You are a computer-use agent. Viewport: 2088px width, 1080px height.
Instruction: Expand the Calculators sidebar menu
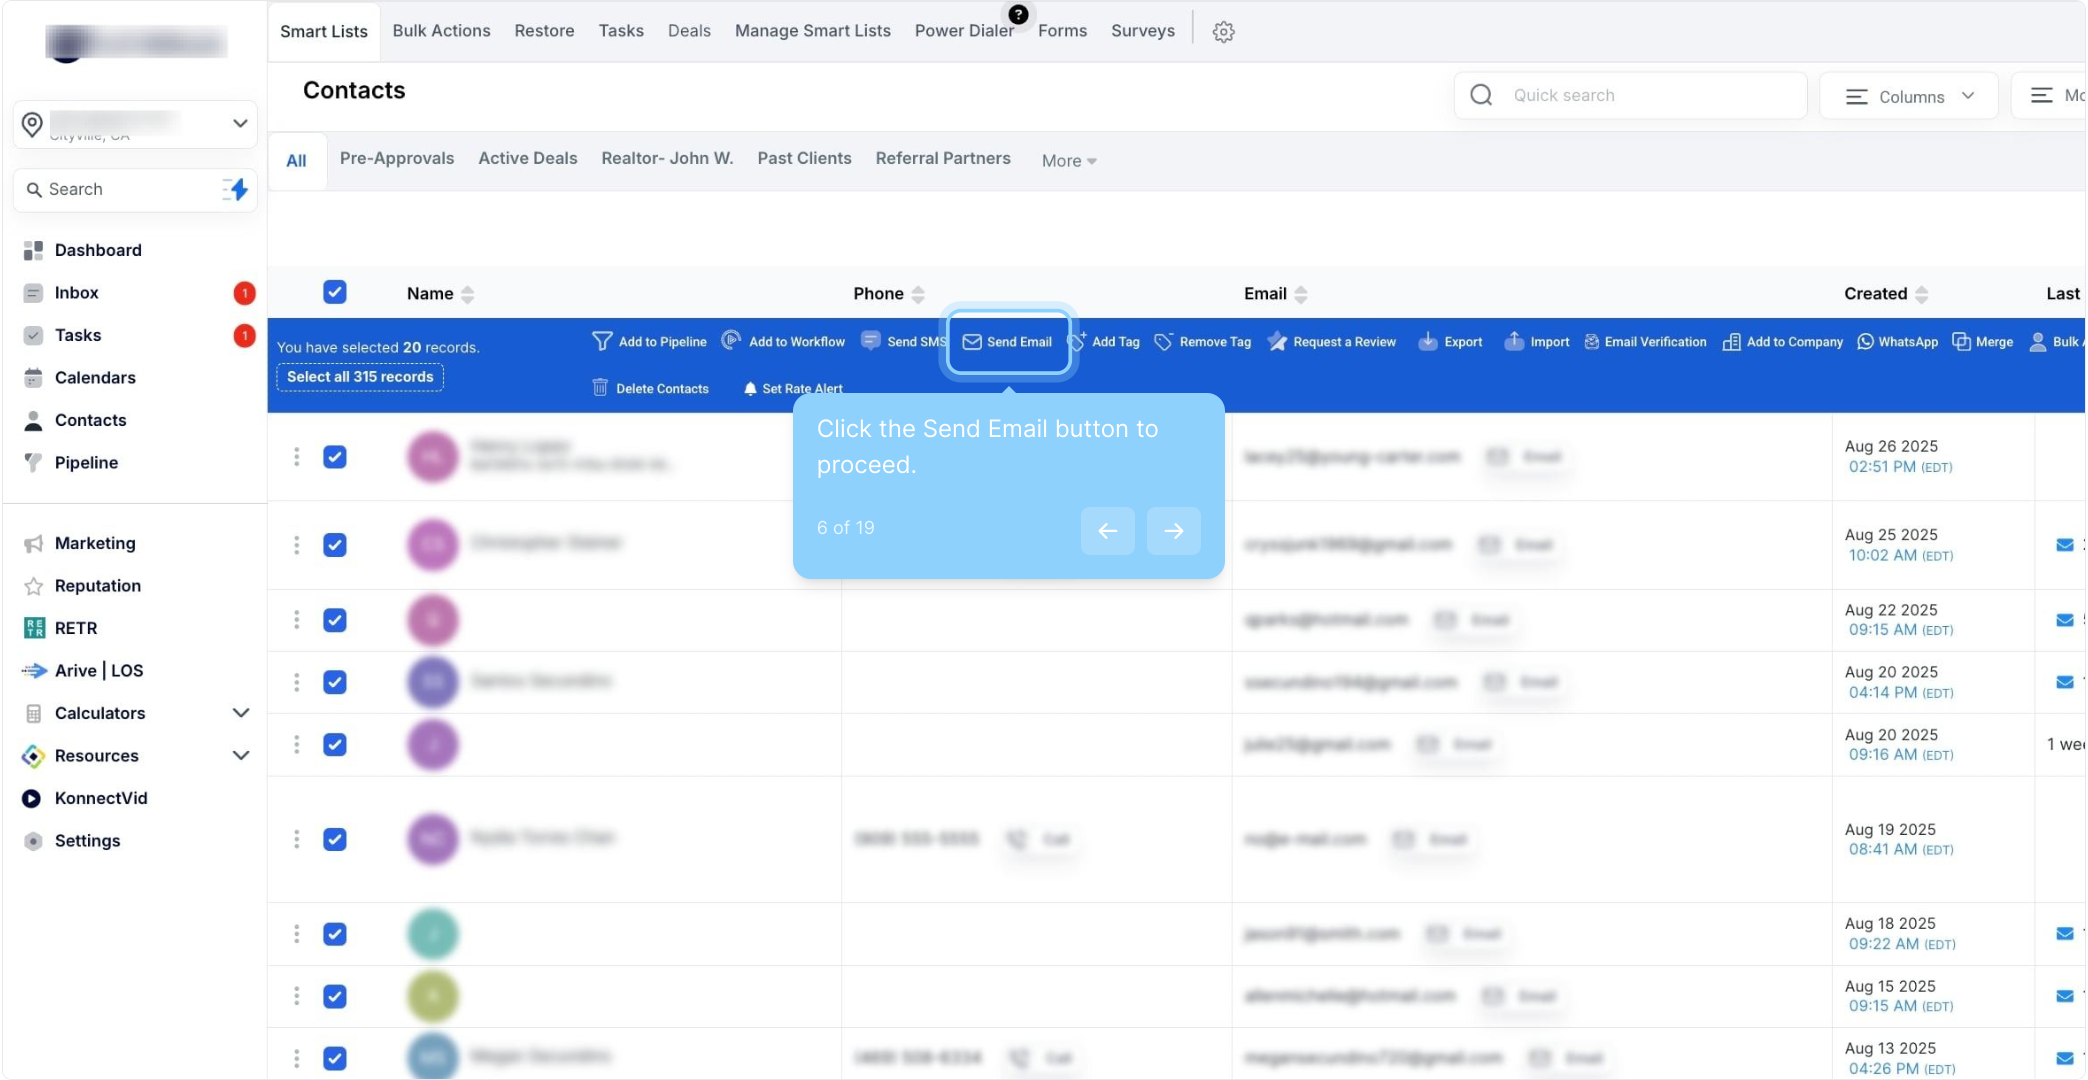tap(240, 713)
